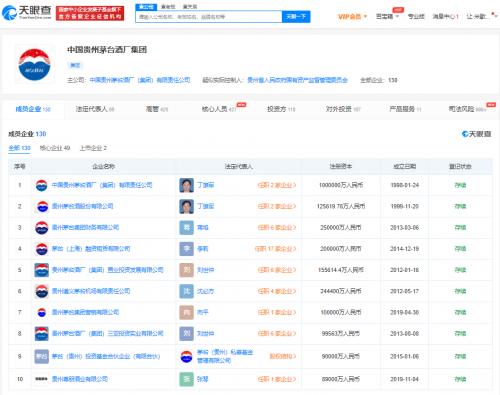
Task: Expand row 4 '任职 17 家企业' link
Action: tap(275, 249)
